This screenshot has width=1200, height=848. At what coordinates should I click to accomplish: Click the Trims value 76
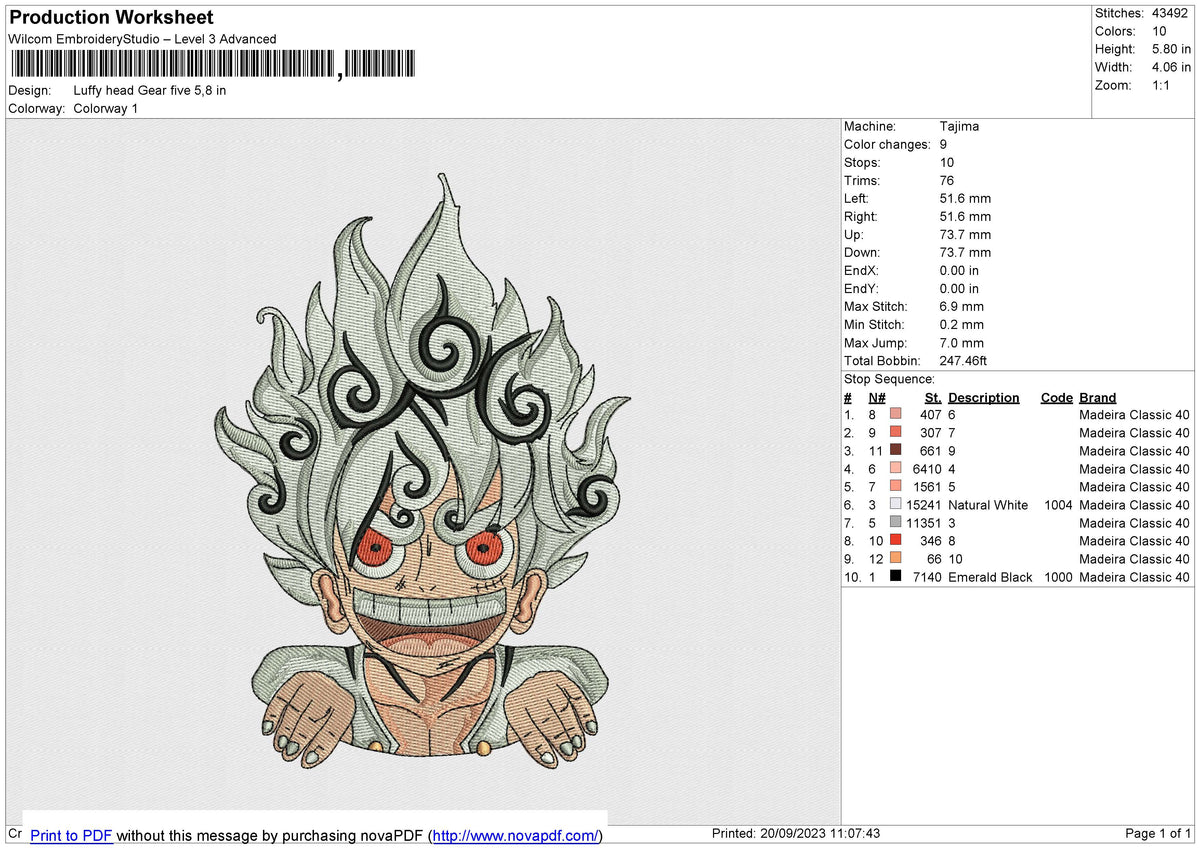947,180
